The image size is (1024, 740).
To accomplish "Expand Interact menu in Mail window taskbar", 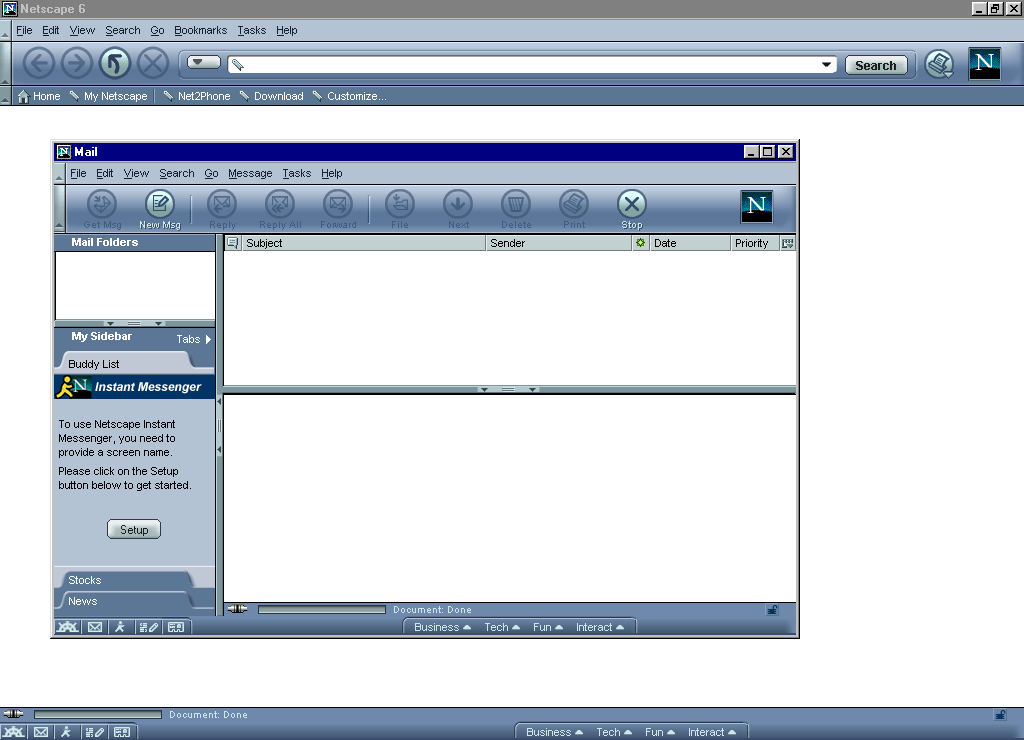I will [x=600, y=627].
